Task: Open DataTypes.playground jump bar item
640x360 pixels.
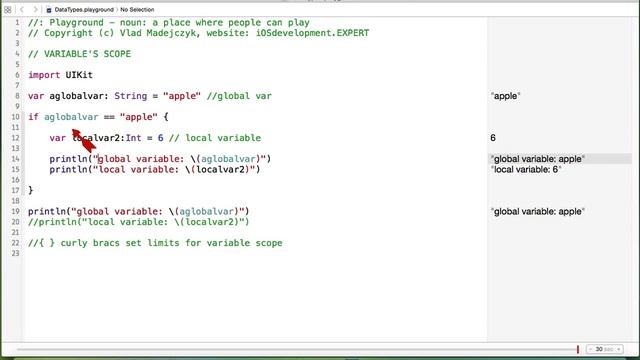Action: pyautogui.click(x=84, y=9)
